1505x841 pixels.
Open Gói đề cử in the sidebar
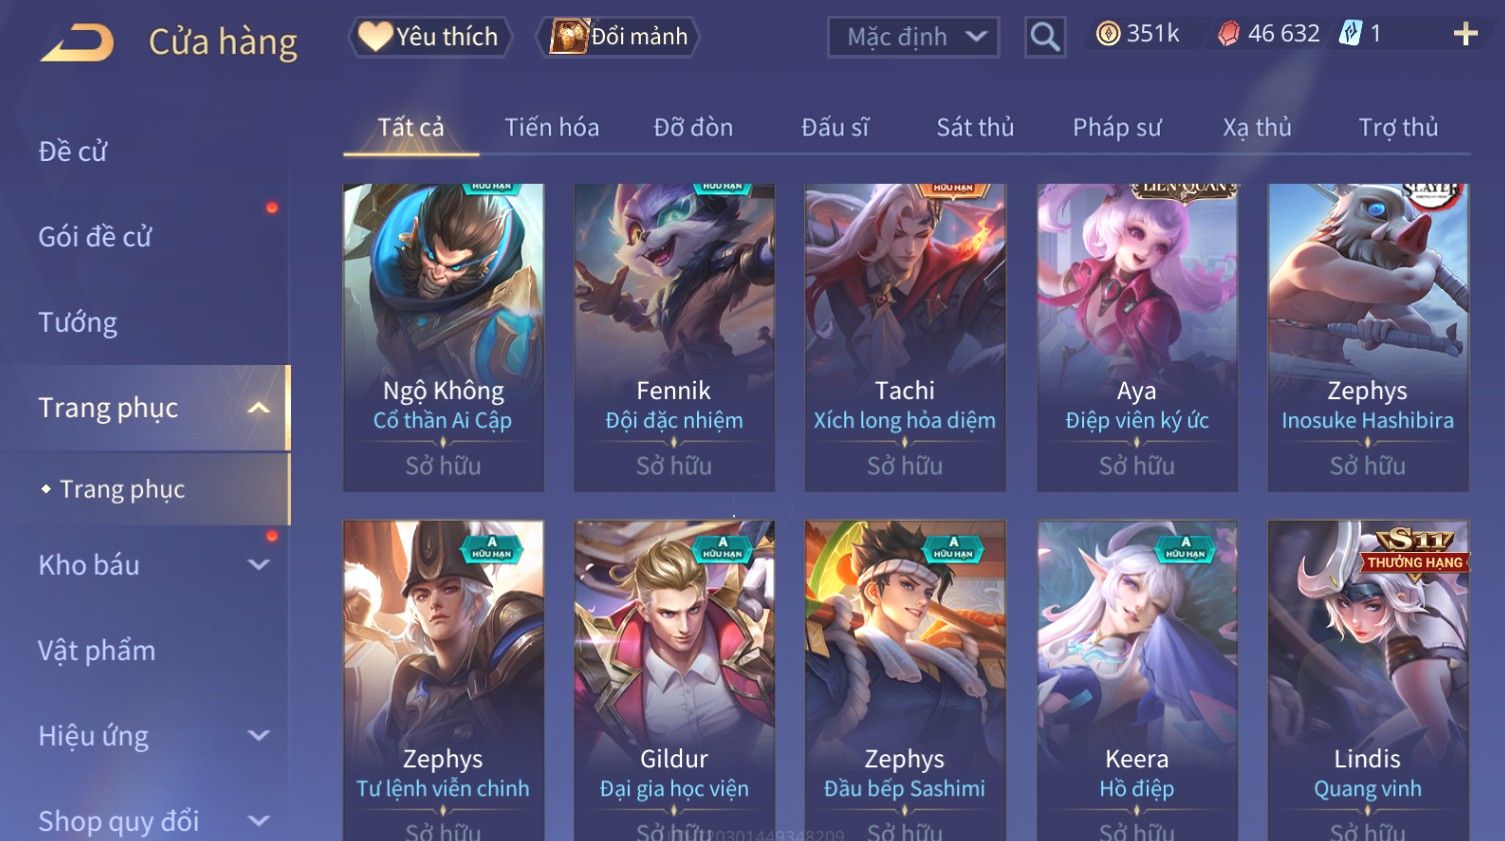click(95, 237)
